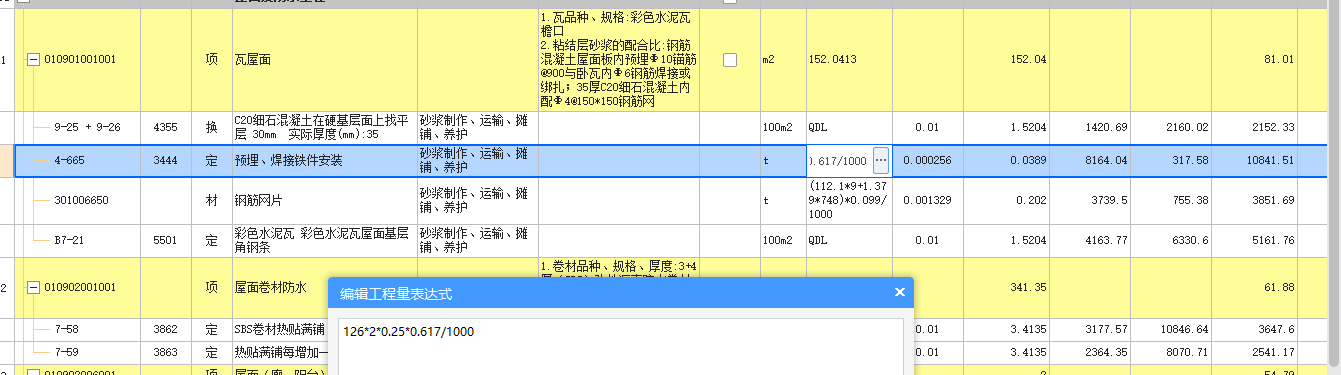Click the 编辑工程量表达式 dialog title bar
The image size is (1341, 375).
[620, 293]
